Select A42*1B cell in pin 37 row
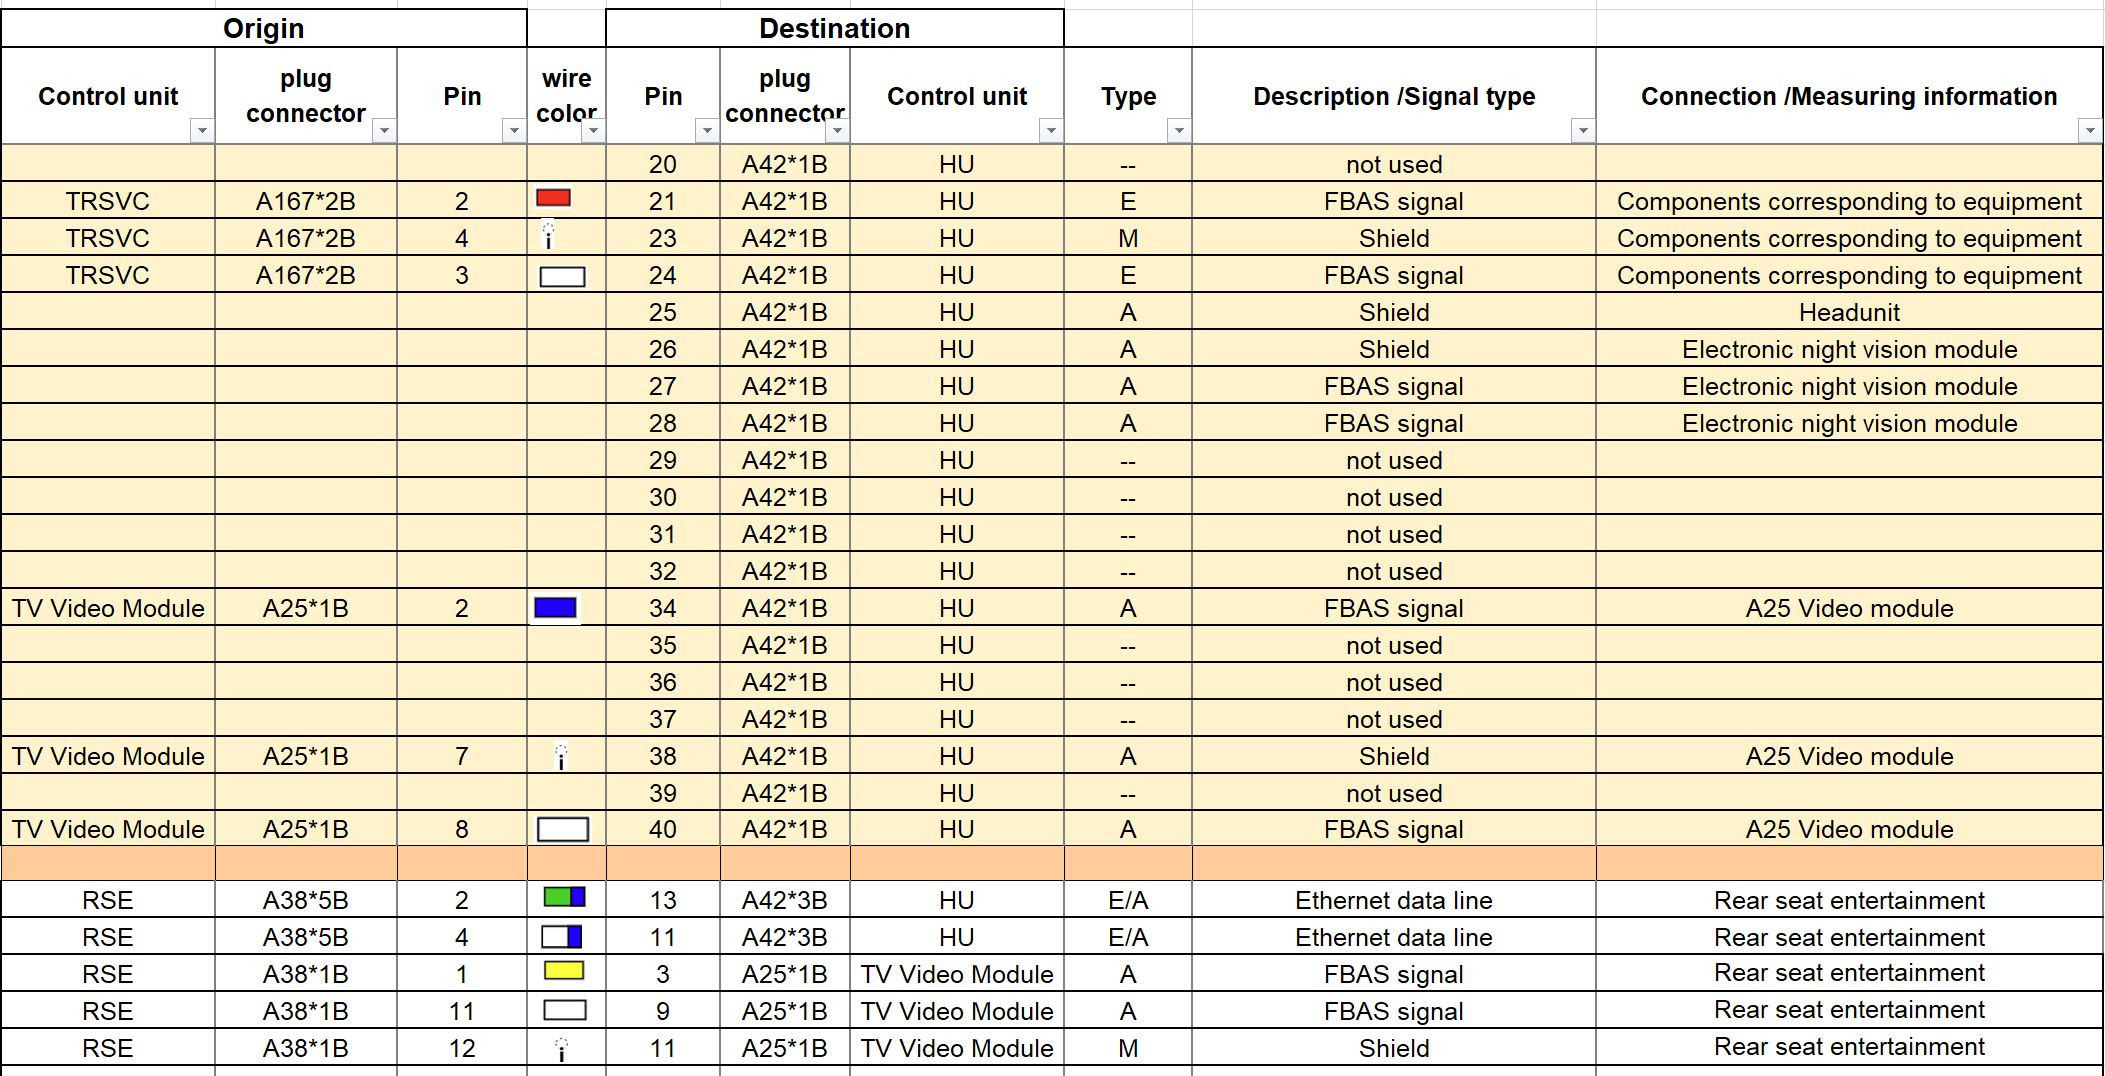This screenshot has height=1076, width=2105. click(x=785, y=719)
